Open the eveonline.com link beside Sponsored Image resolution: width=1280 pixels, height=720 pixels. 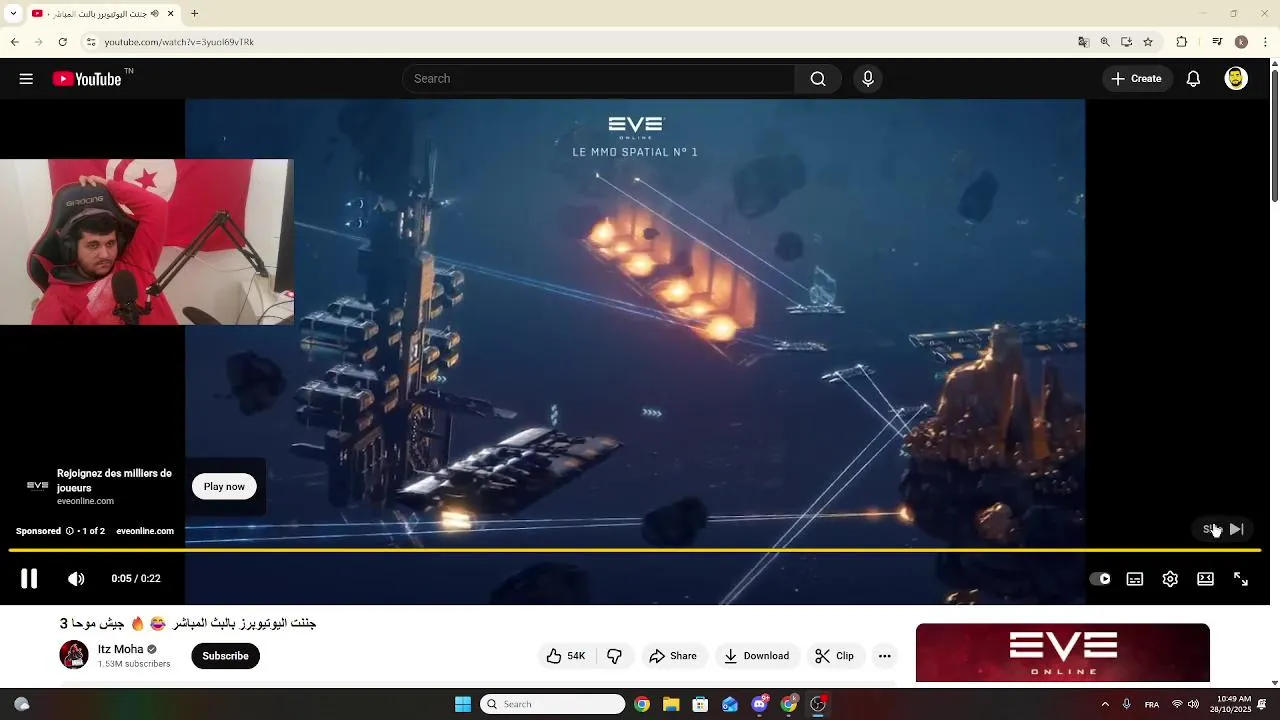tap(145, 531)
